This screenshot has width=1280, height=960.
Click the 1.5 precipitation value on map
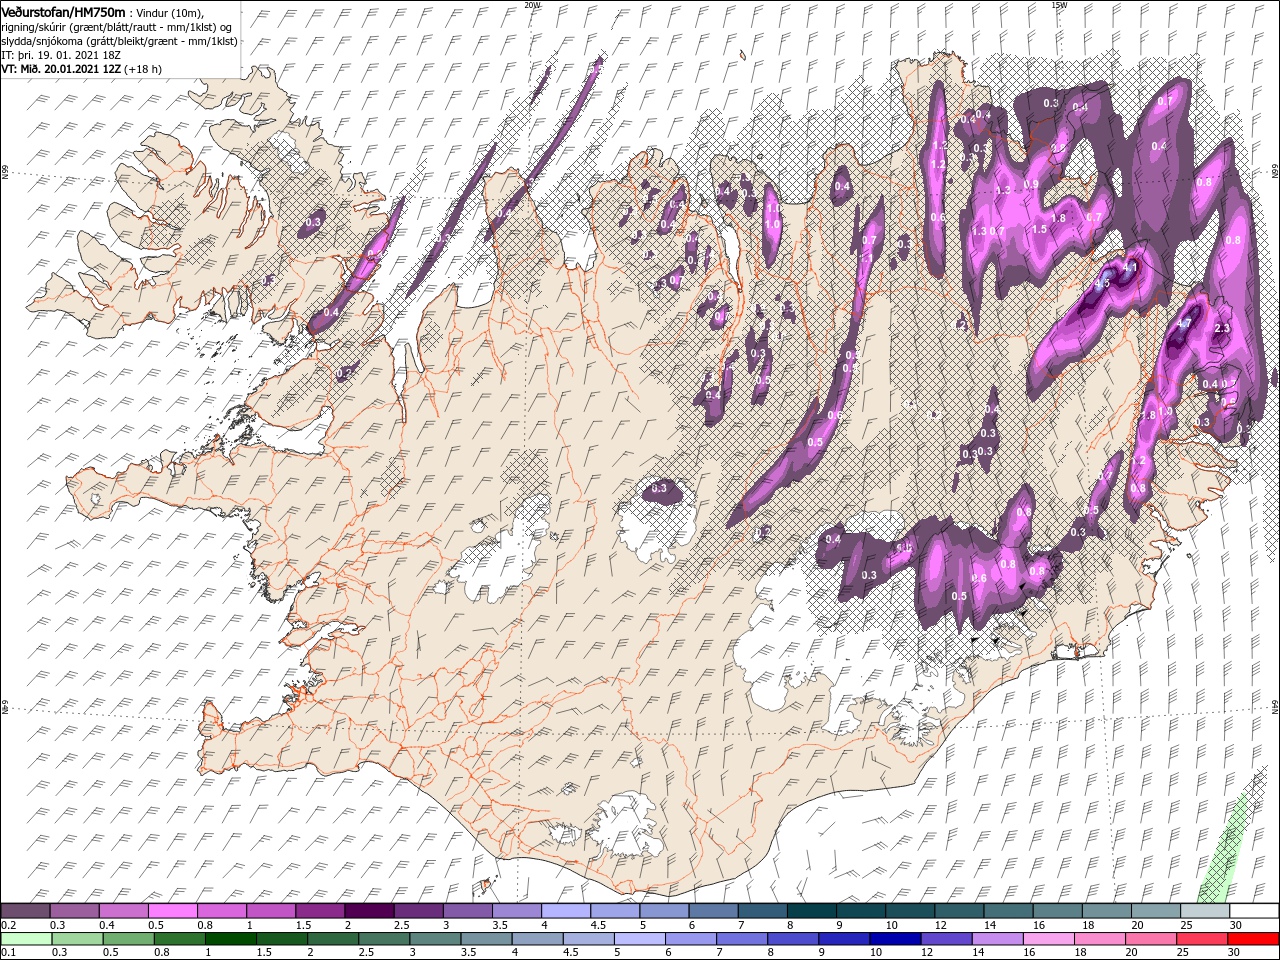pyautogui.click(x=1039, y=229)
